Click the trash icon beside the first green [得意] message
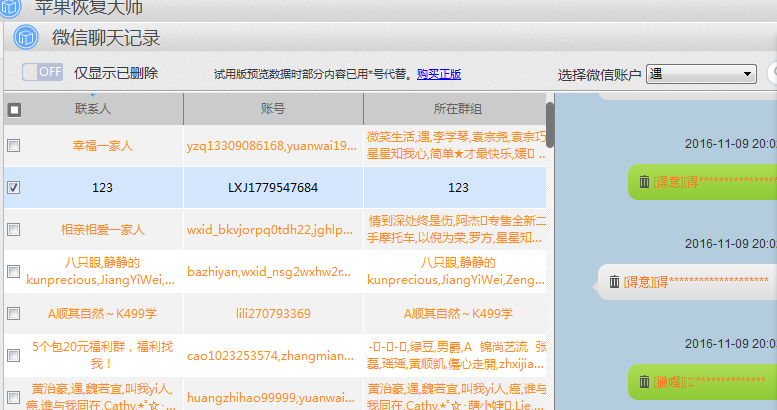The height and width of the screenshot is (410, 777). pos(644,181)
